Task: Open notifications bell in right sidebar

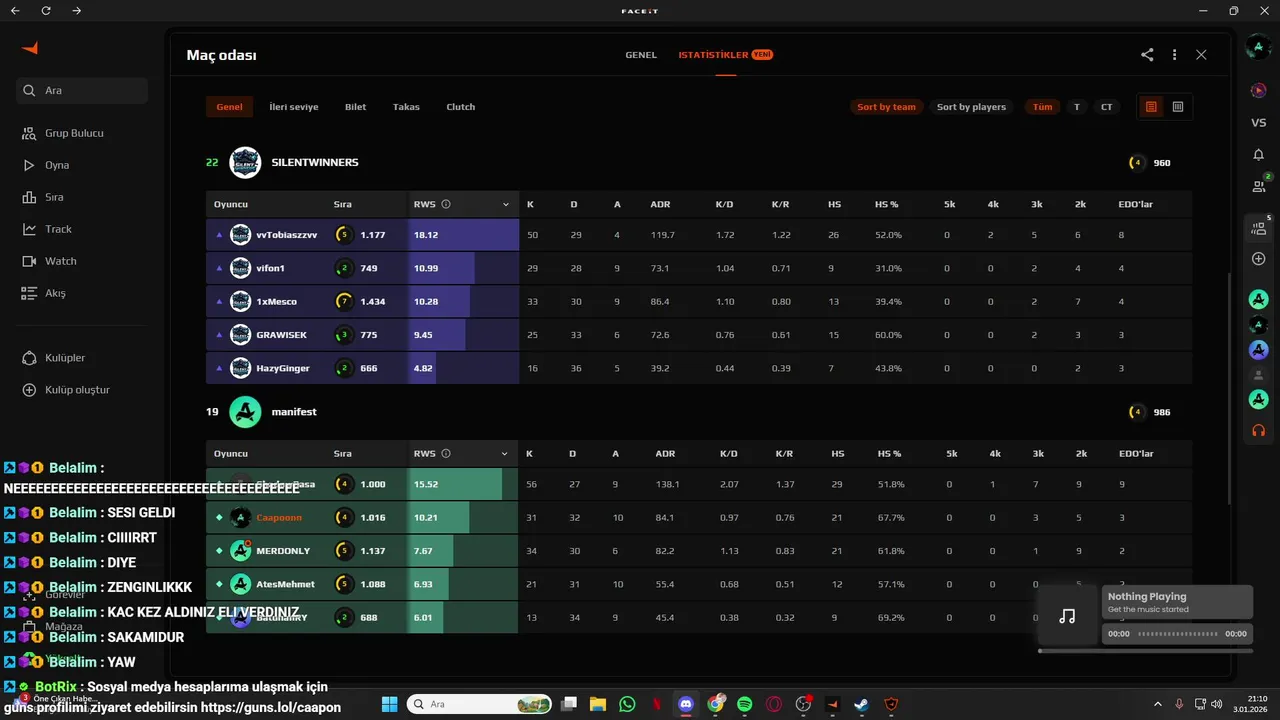Action: click(1259, 154)
